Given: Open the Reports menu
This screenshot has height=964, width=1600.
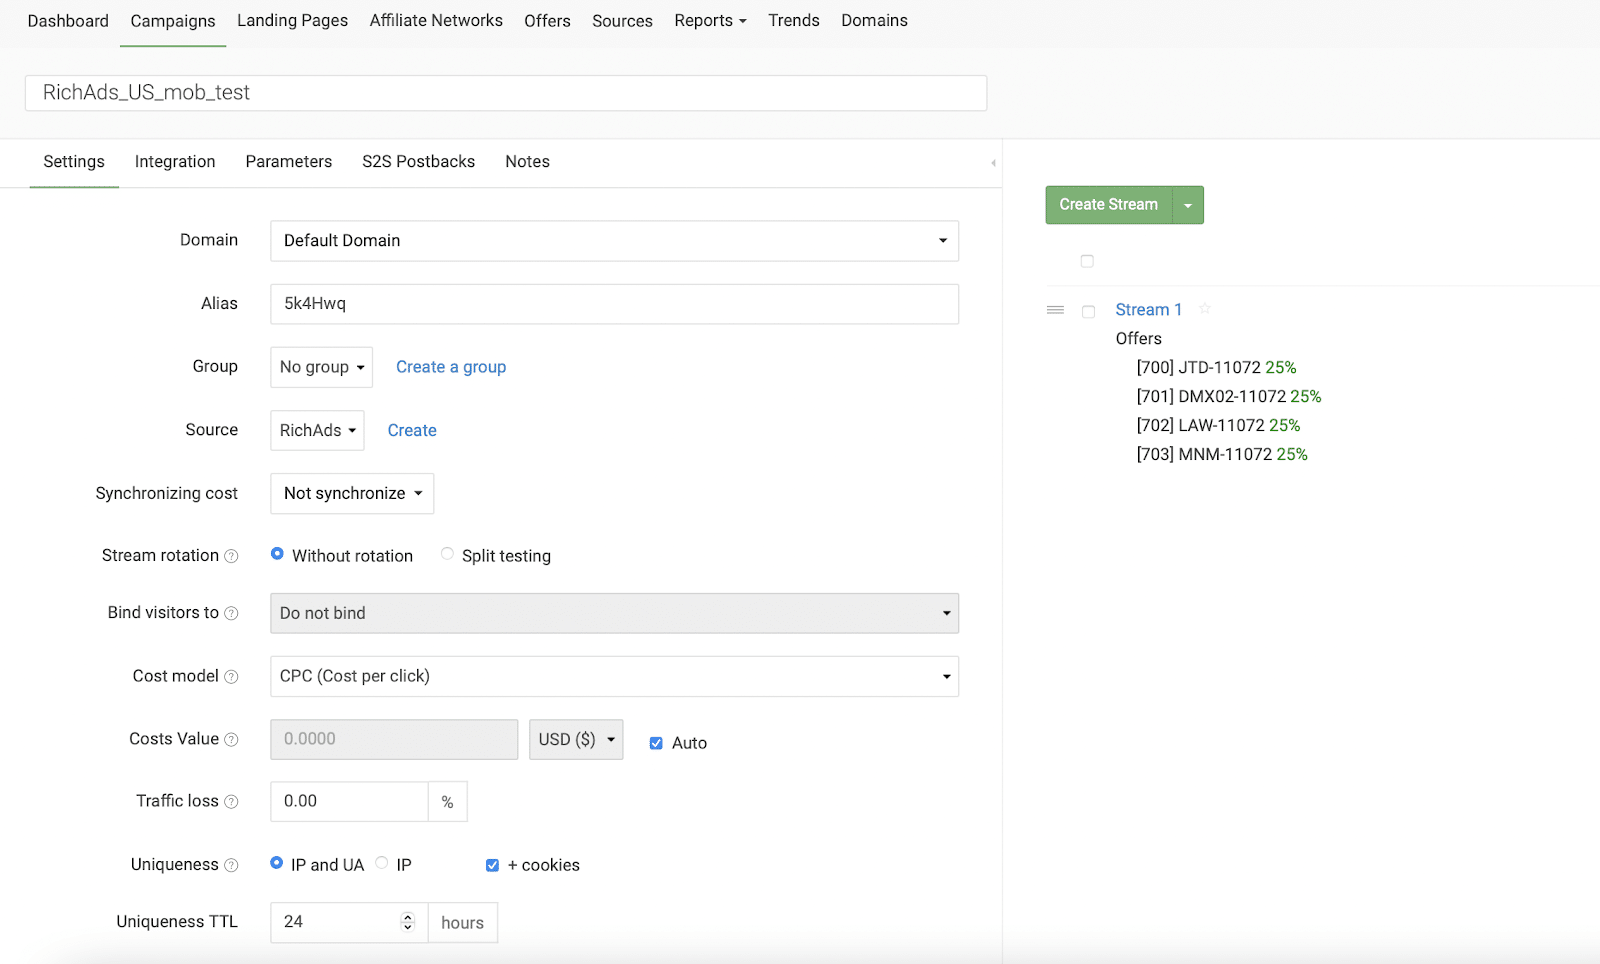Looking at the screenshot, I should coord(710,21).
